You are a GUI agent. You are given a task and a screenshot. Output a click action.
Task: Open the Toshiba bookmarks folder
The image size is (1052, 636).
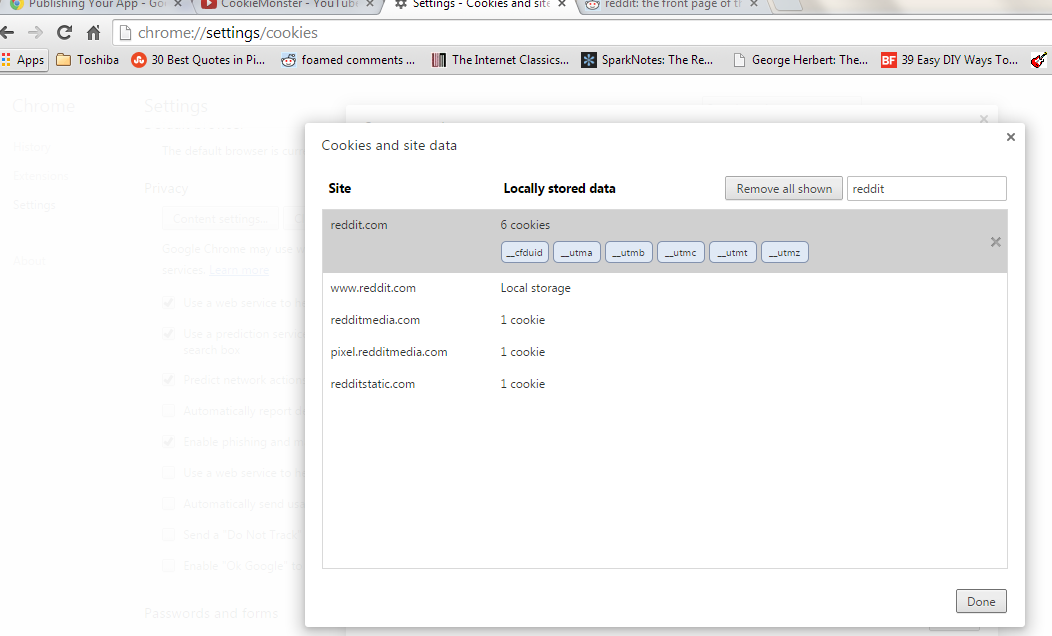[88, 60]
